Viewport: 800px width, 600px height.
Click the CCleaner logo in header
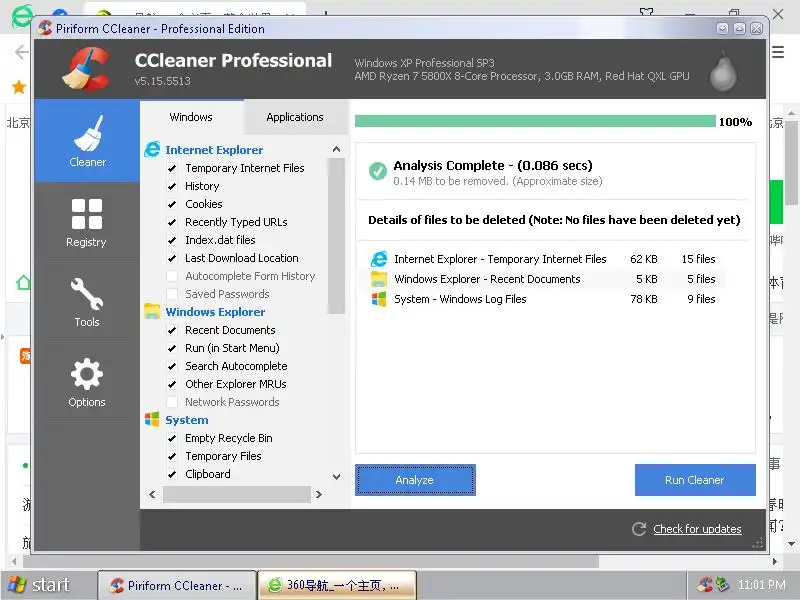pyautogui.click(x=86, y=68)
